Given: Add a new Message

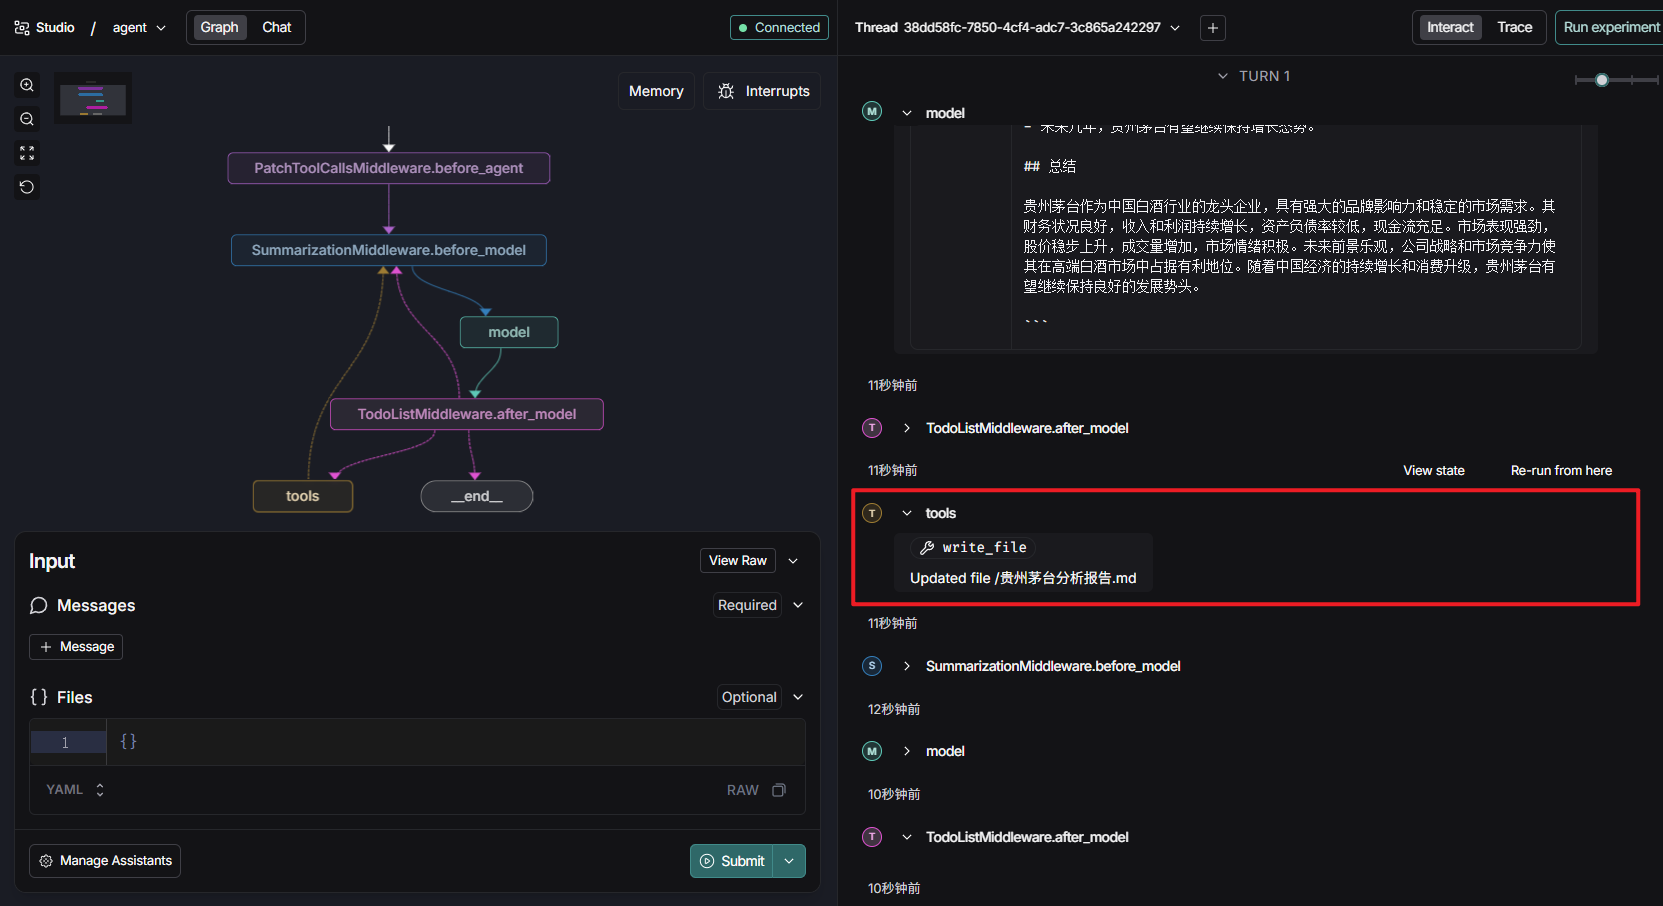Looking at the screenshot, I should (76, 647).
